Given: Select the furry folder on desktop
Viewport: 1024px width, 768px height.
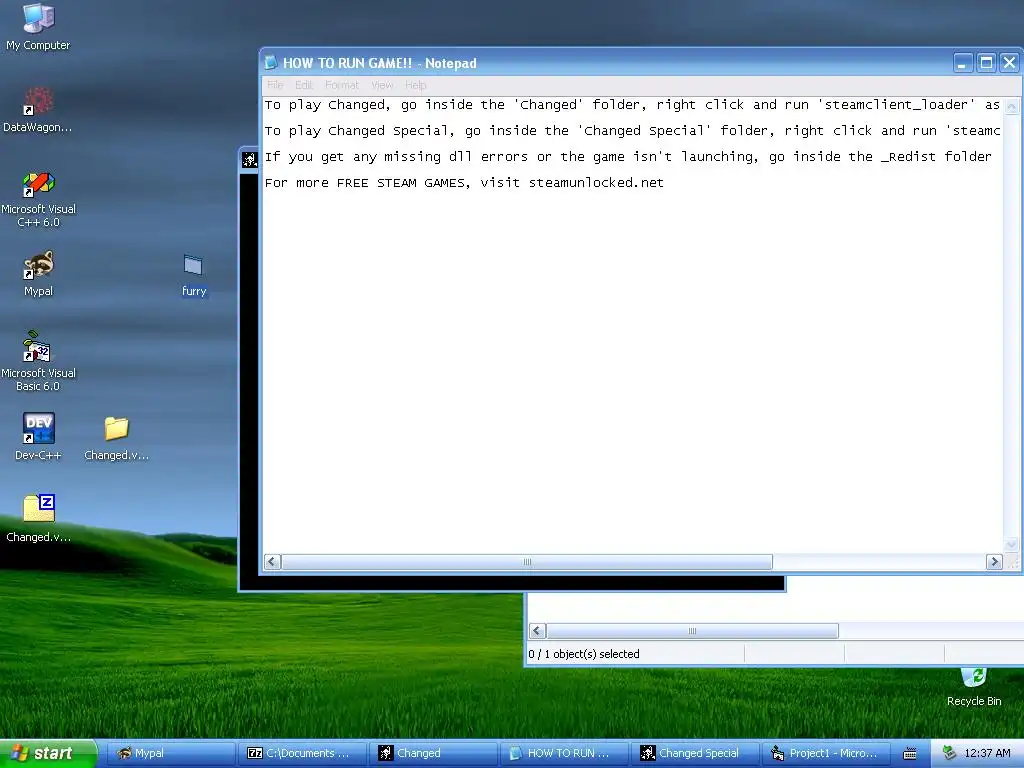Looking at the screenshot, I should (x=193, y=275).
